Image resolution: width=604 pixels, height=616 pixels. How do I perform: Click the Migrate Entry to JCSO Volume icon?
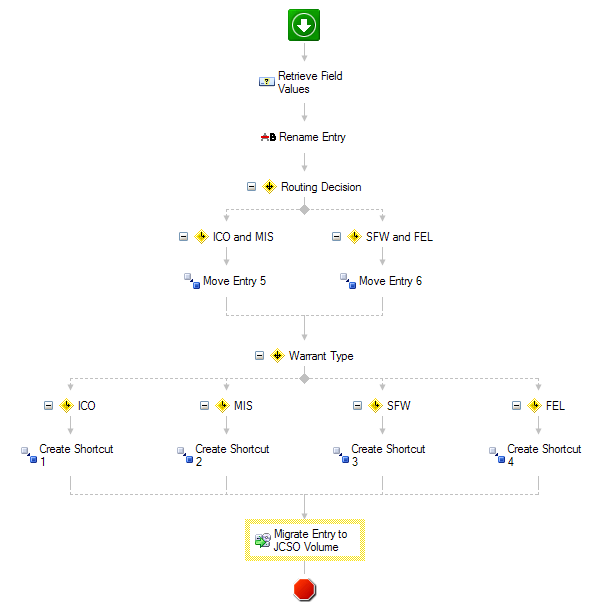pyautogui.click(x=263, y=540)
